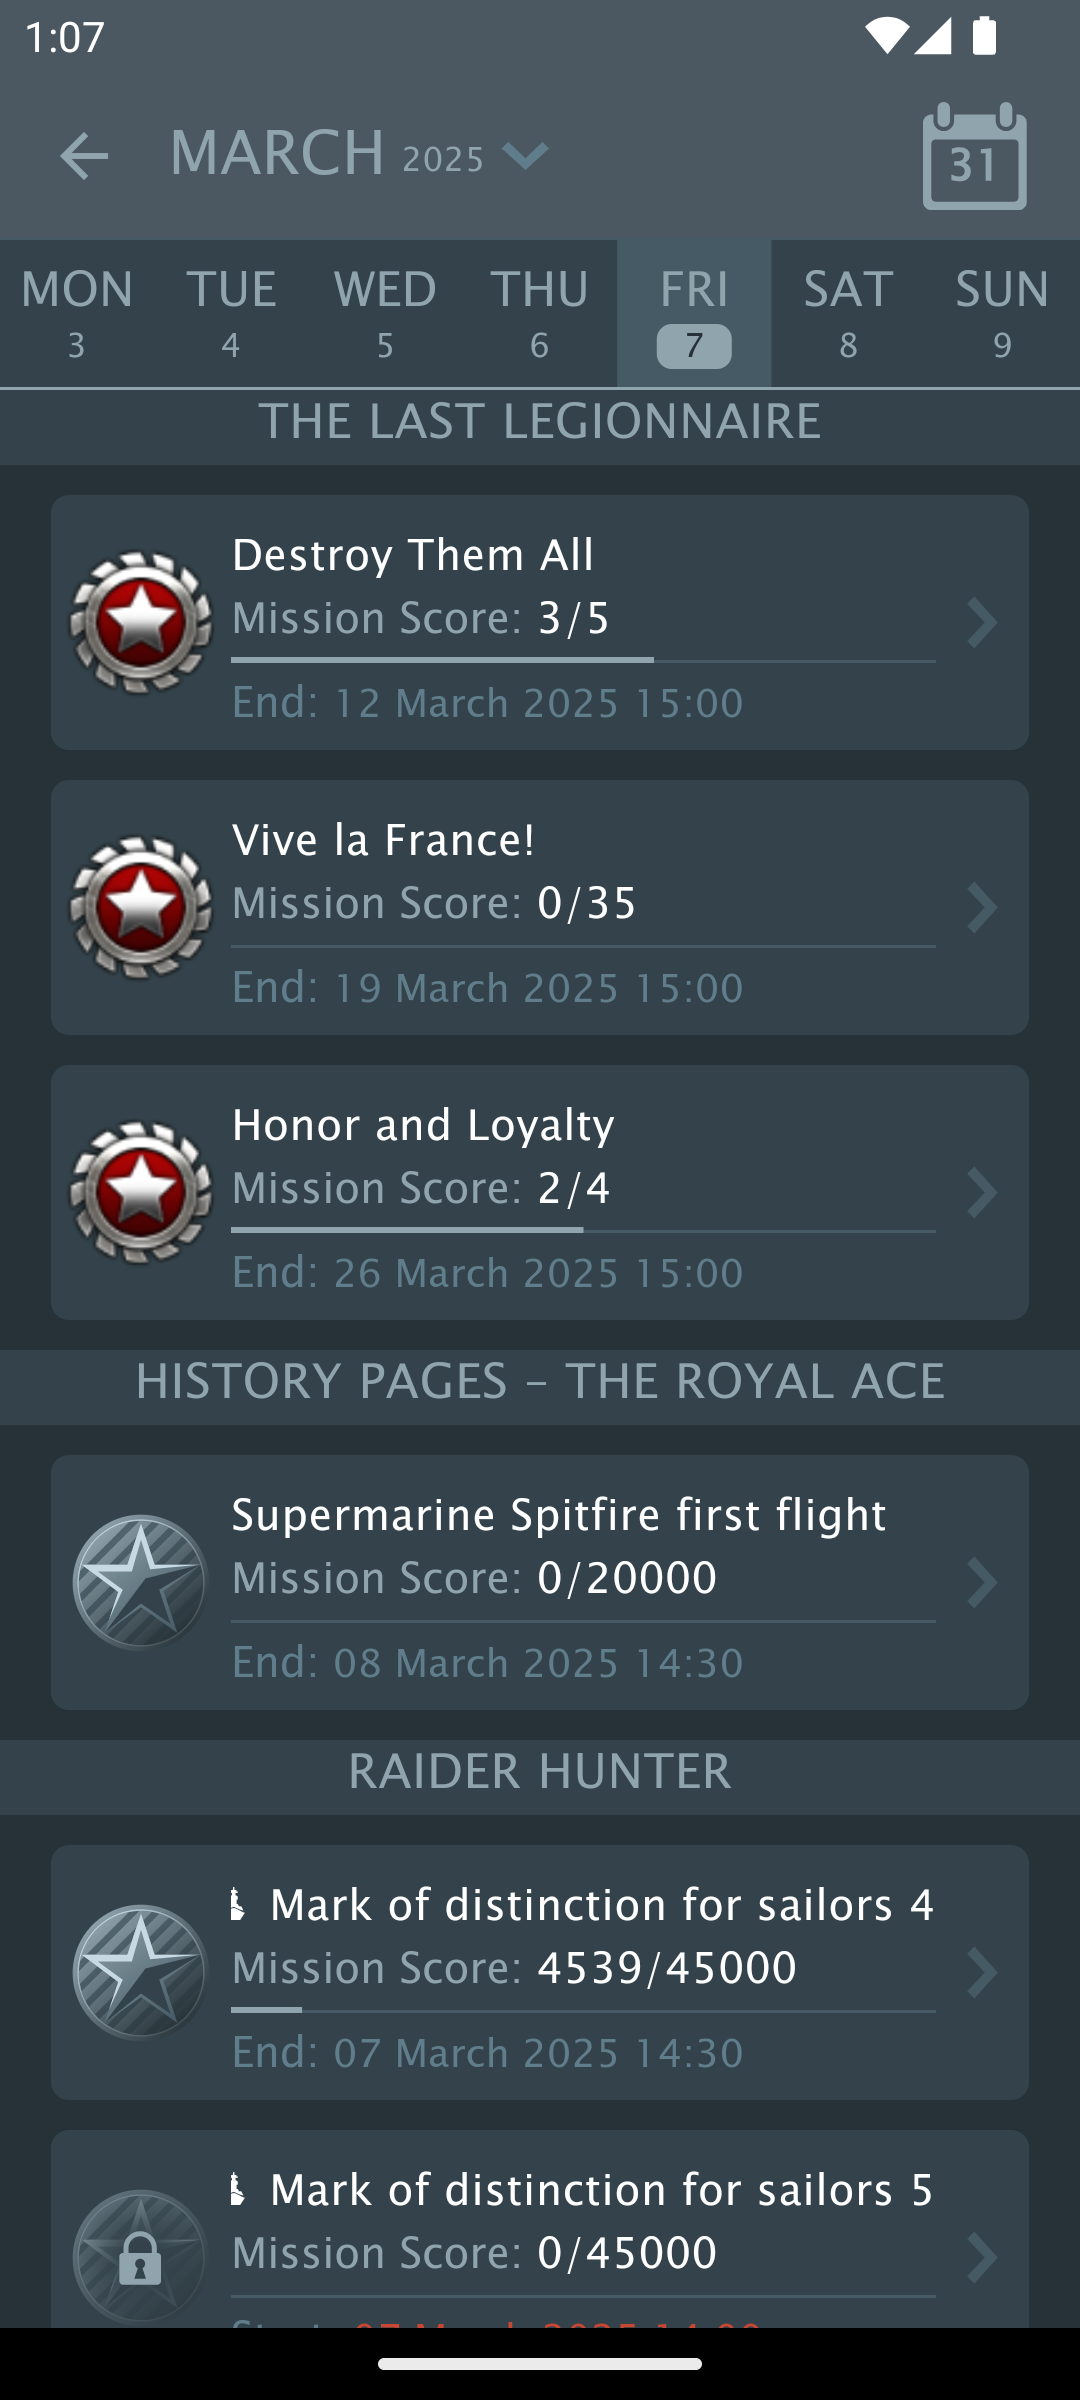
Task: Tap the Supermarine Spitfire silver star badge
Action: (140, 1582)
